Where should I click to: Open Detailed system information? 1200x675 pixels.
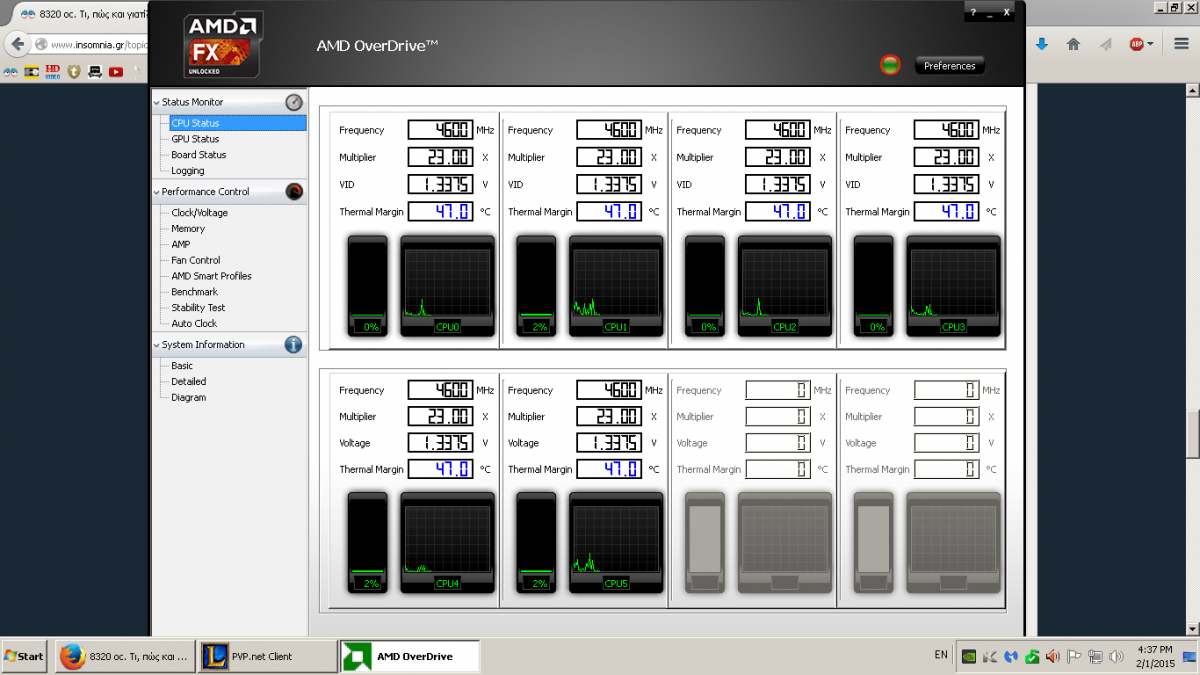tap(189, 382)
